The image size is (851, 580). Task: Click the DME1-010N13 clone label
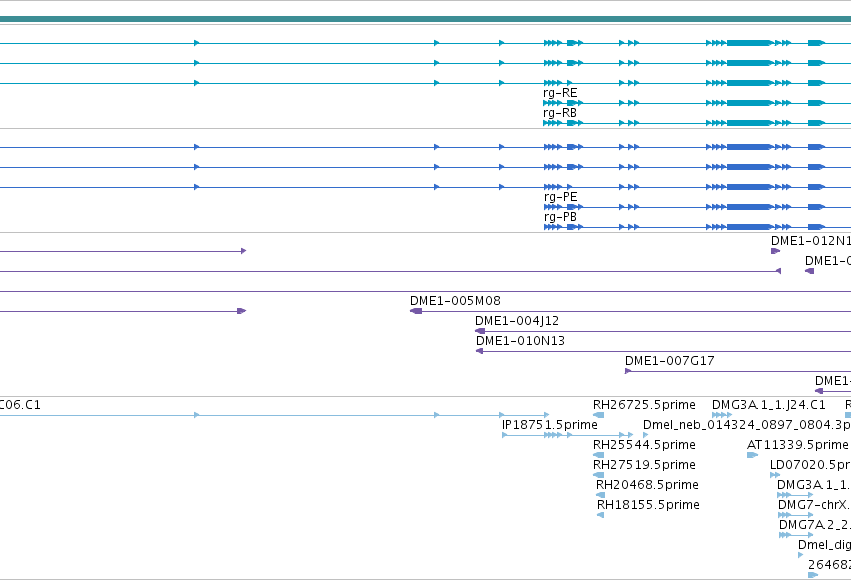[520, 341]
